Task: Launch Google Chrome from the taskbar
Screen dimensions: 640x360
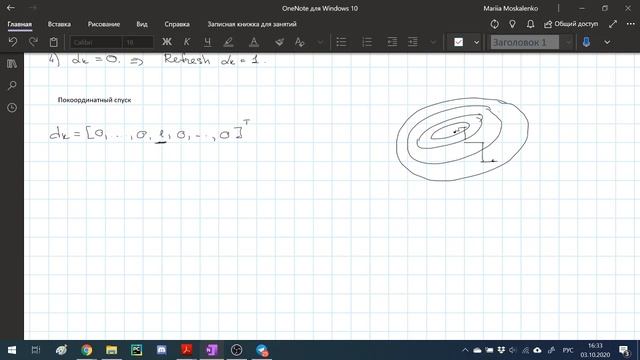Action: point(87,350)
